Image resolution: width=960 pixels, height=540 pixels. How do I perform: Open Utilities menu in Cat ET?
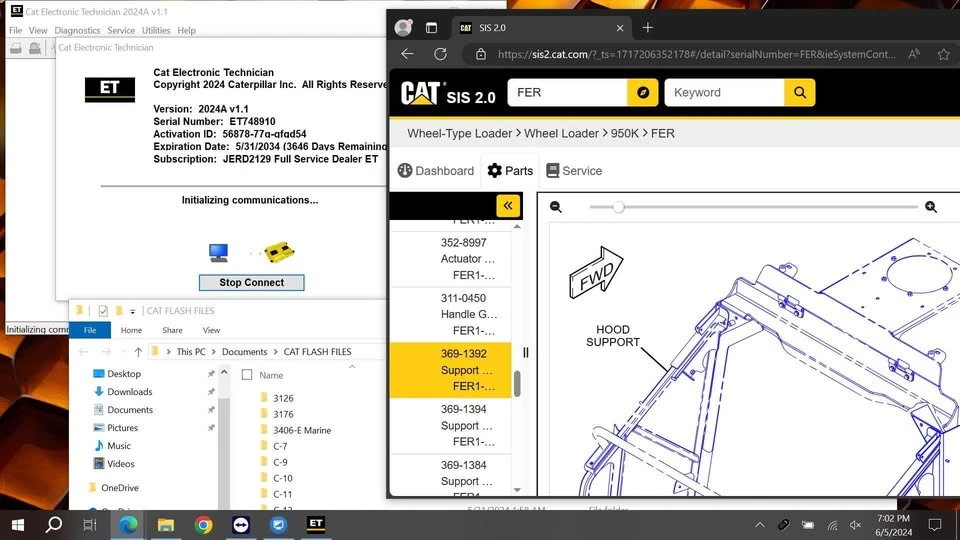(x=156, y=30)
